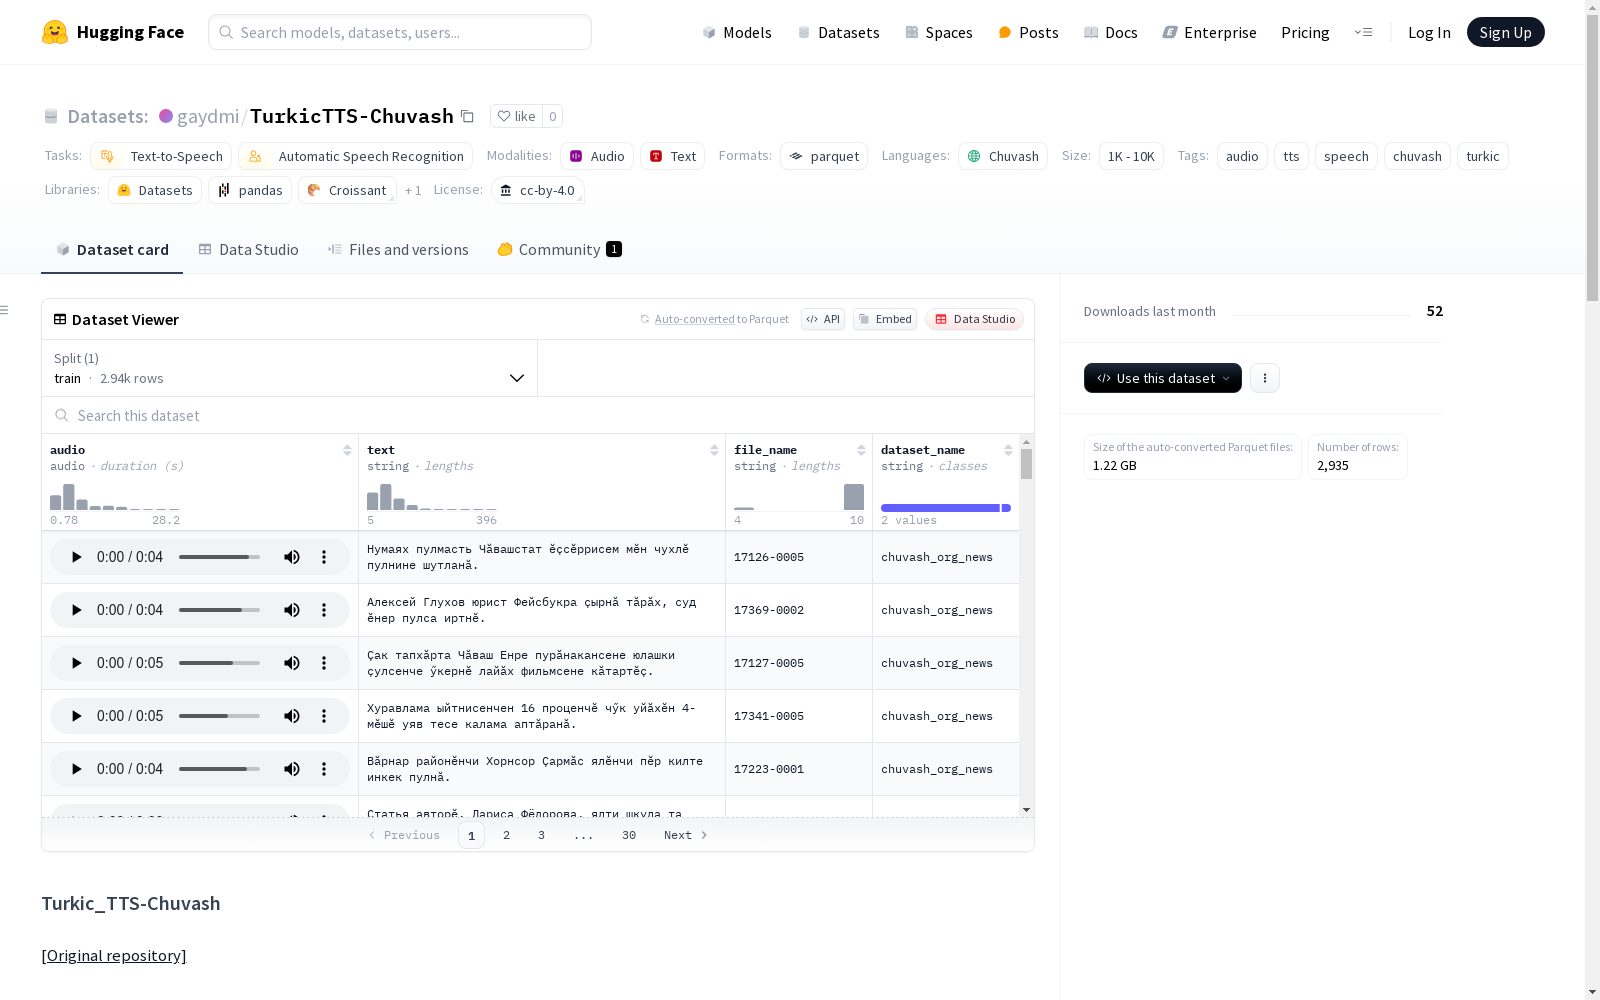This screenshot has height=1000, width=1600.
Task: Open audio options menu for row 17223-0001
Action: [324, 769]
